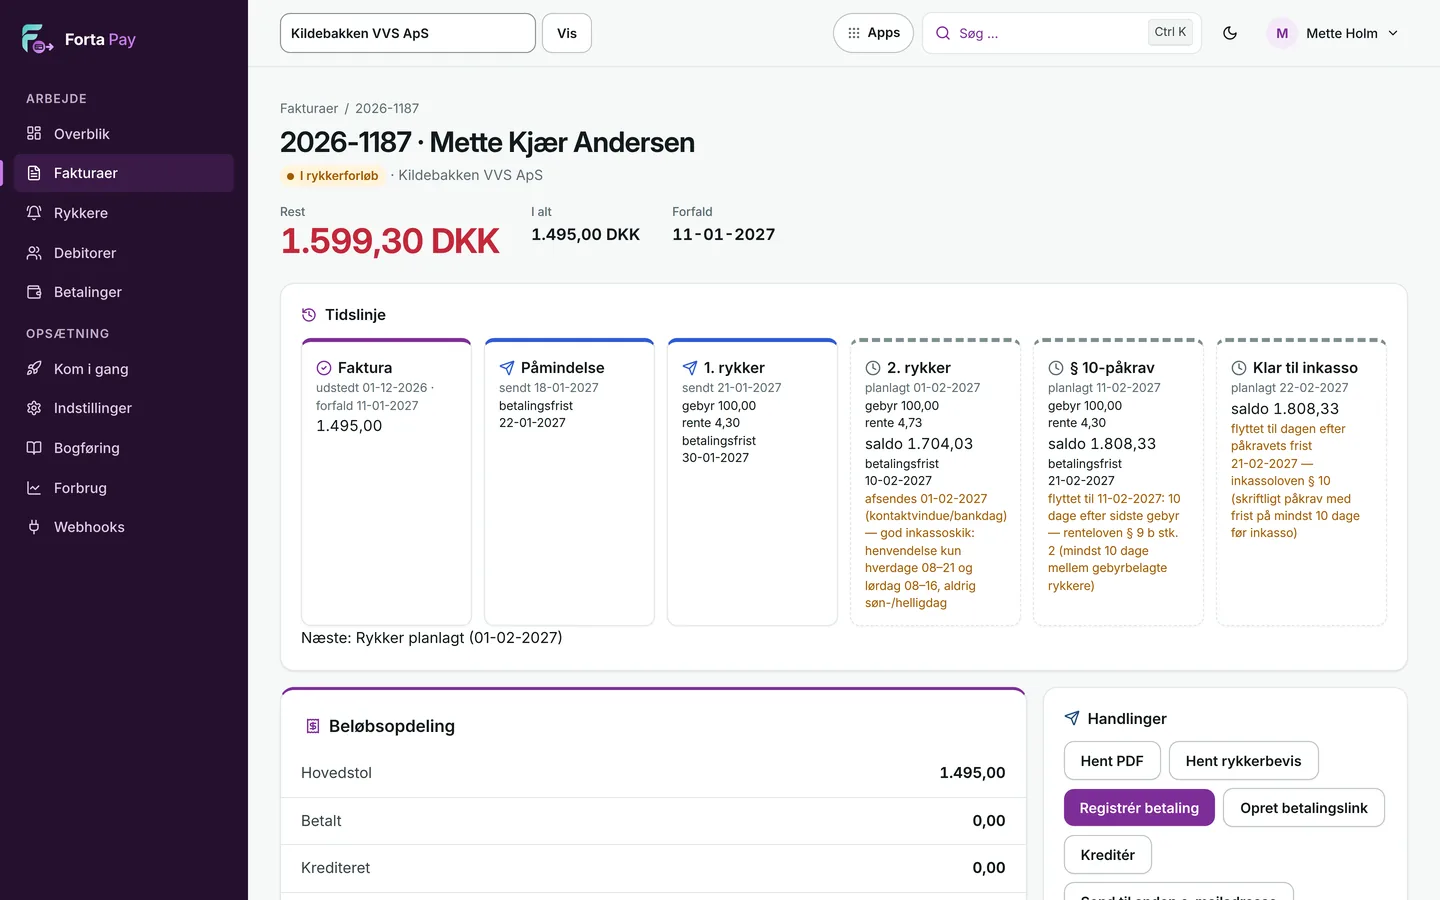
Task: Click the I alt amount 1.495,00 DKK
Action: 586,235
